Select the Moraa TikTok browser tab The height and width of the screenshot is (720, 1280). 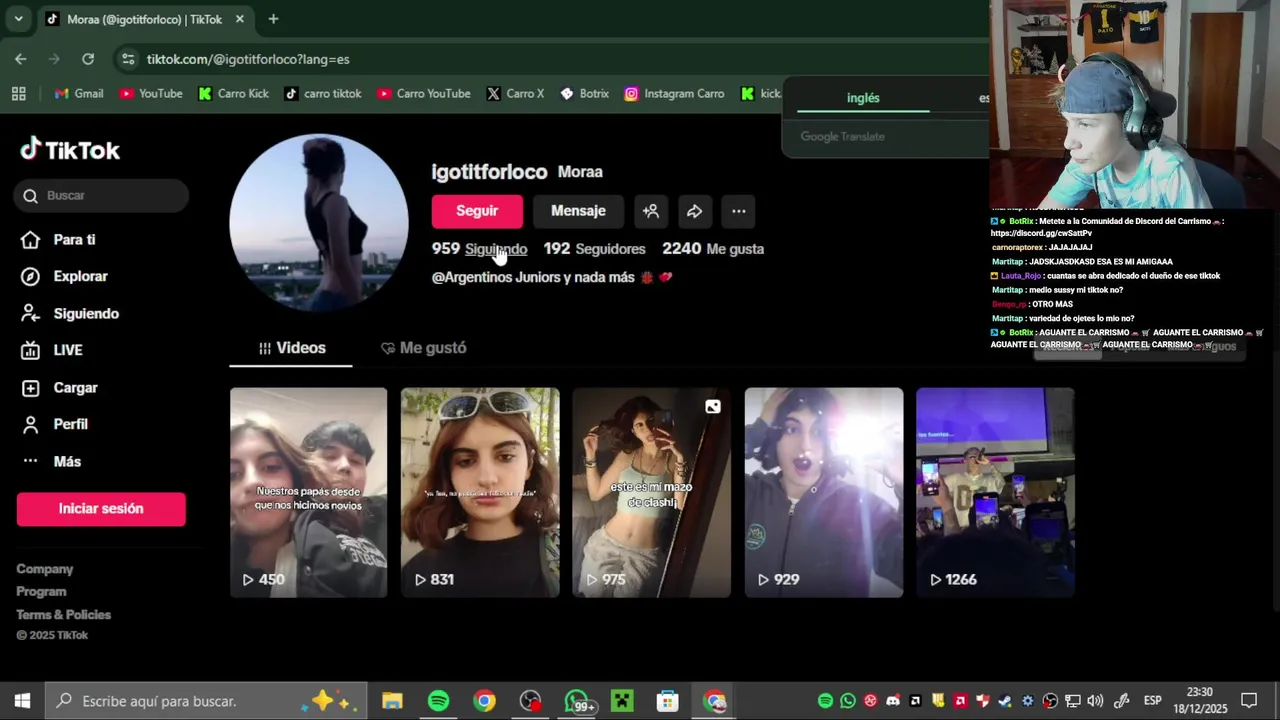click(x=144, y=19)
